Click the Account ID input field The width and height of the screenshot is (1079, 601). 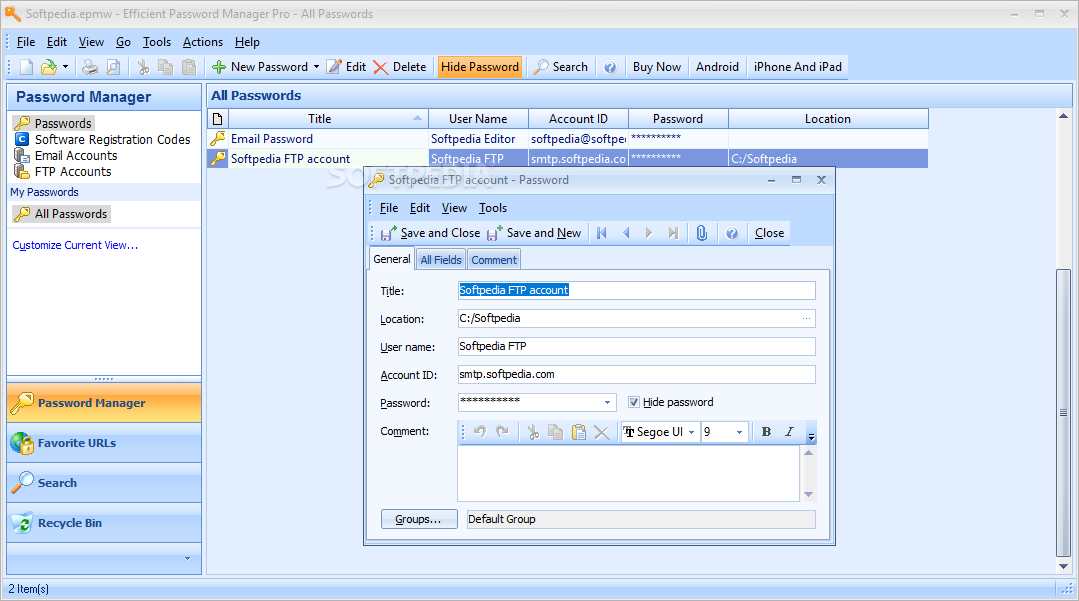(637, 375)
